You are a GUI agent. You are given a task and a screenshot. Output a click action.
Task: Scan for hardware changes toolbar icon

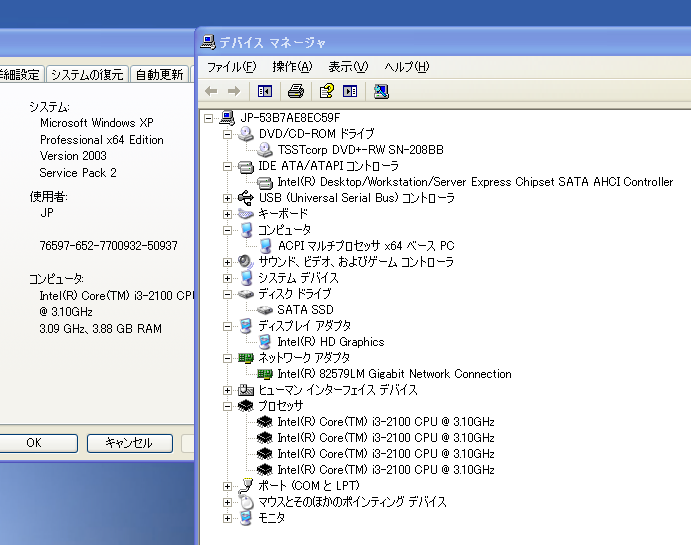click(x=381, y=91)
